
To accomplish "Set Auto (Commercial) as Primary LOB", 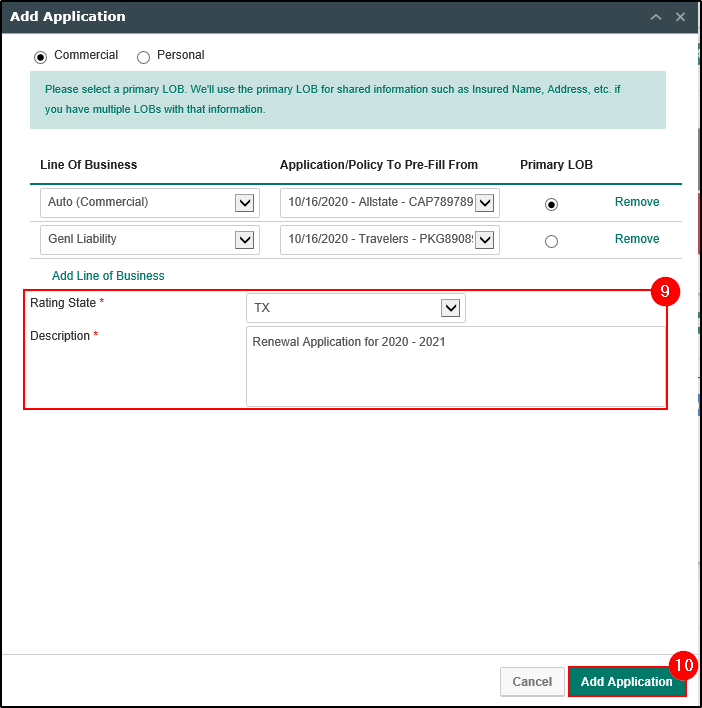I will (551, 205).
